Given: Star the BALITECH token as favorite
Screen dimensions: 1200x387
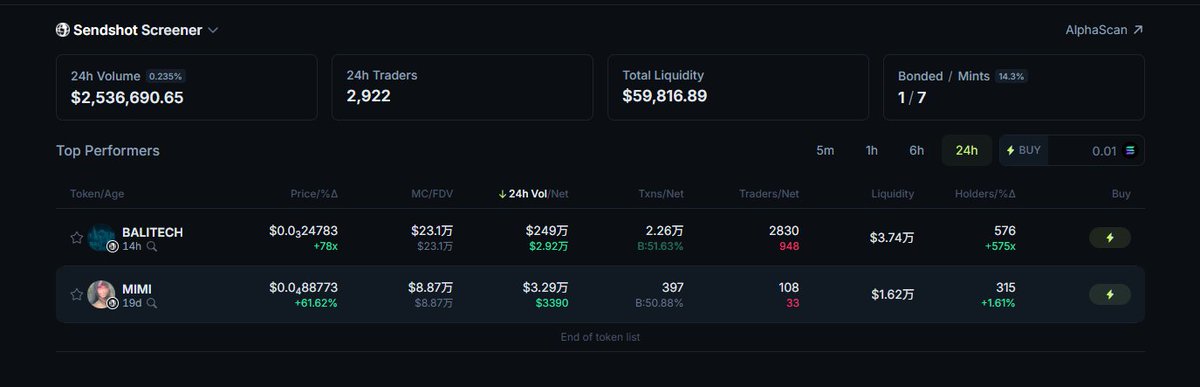Looking at the screenshot, I should pos(76,238).
